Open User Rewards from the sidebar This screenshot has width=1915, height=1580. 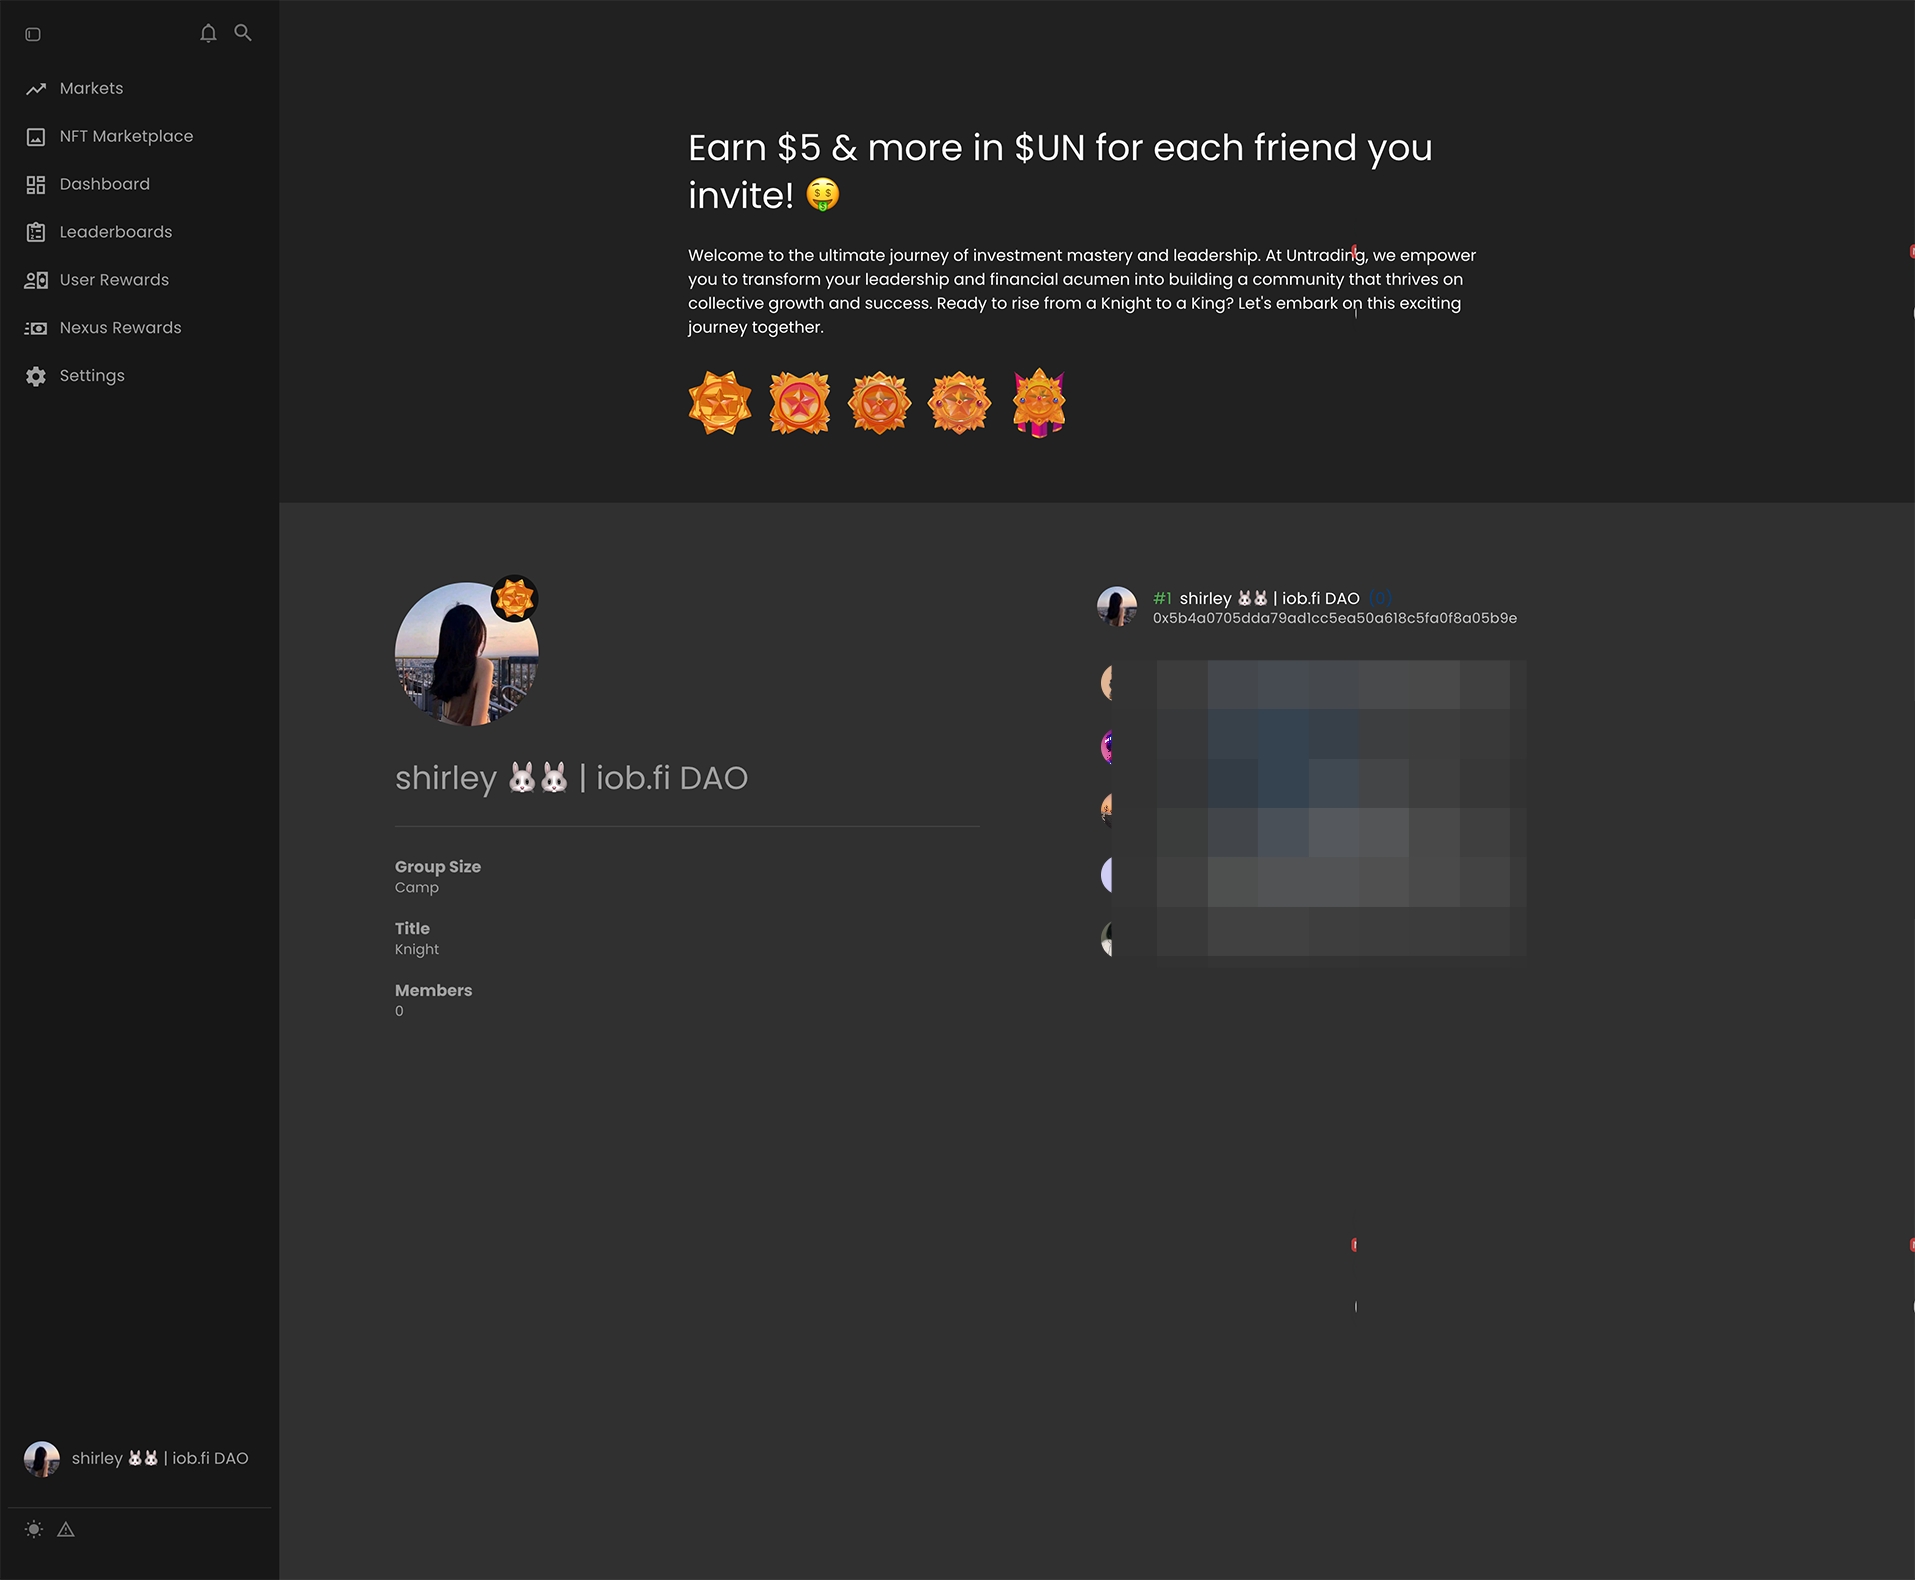point(114,280)
